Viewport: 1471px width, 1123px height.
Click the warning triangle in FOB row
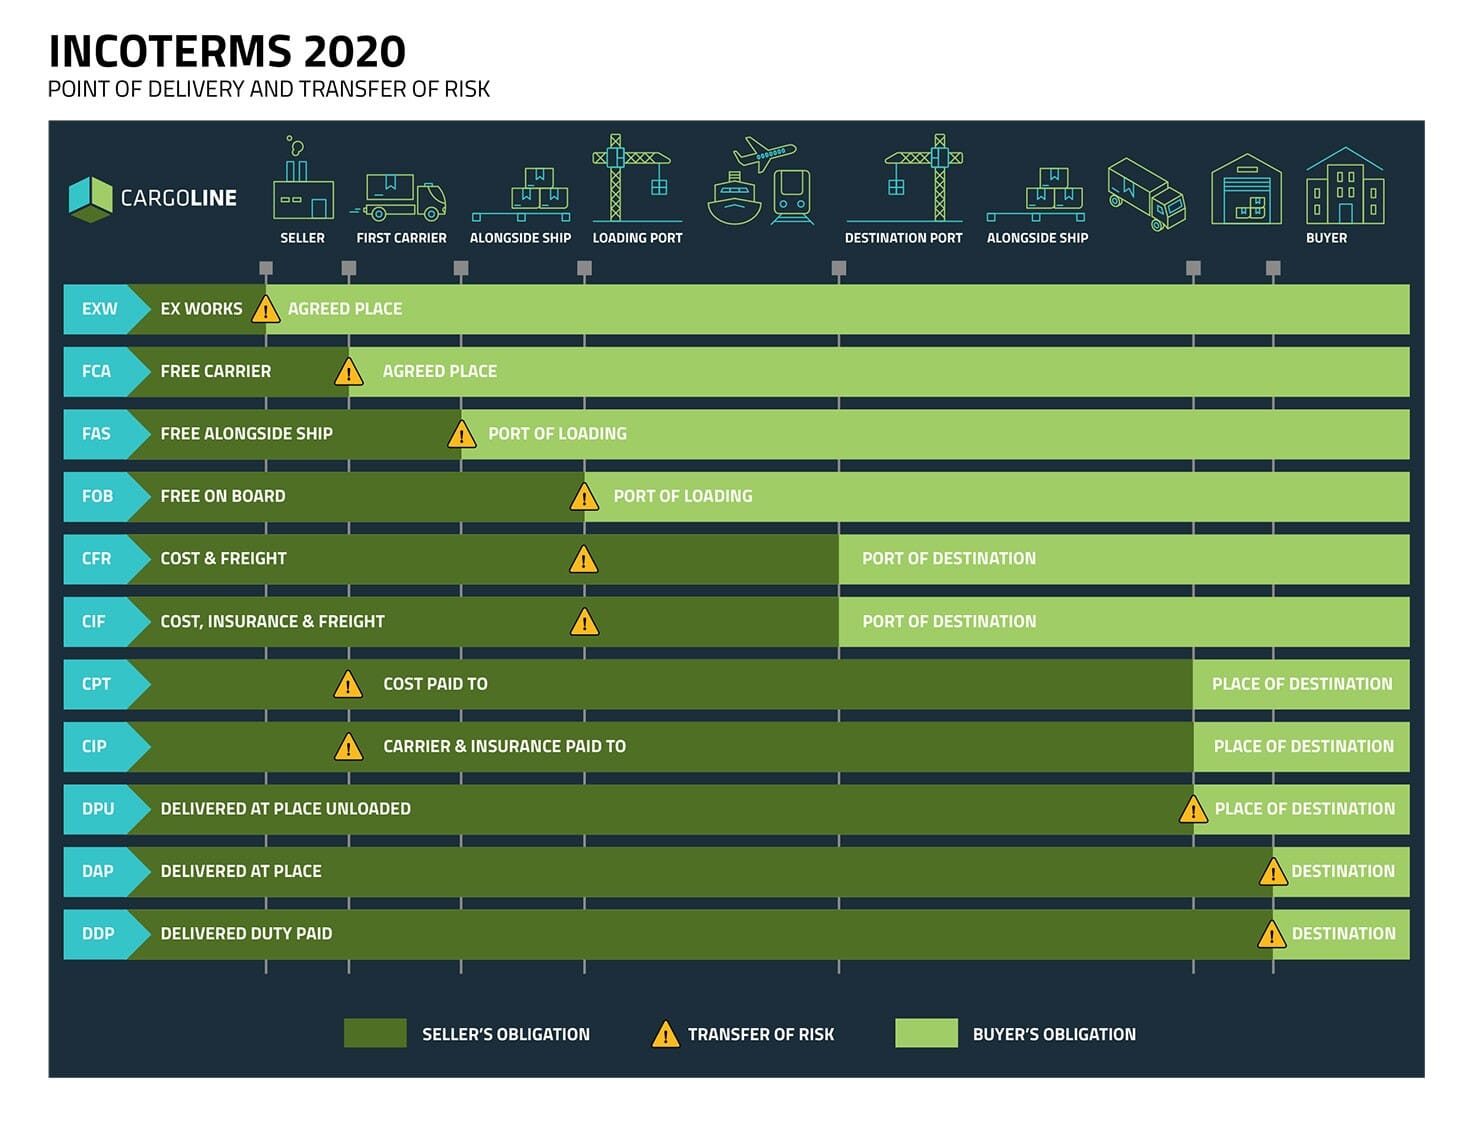point(584,497)
